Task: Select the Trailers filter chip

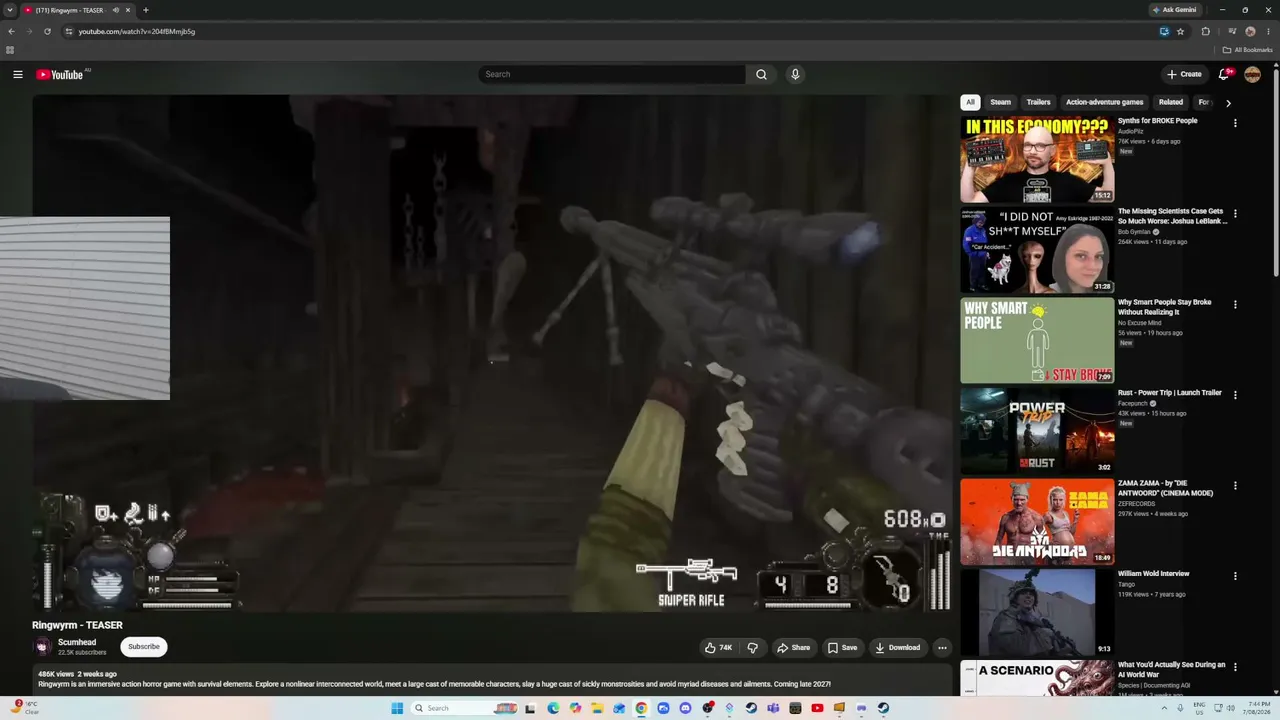Action: (1039, 102)
